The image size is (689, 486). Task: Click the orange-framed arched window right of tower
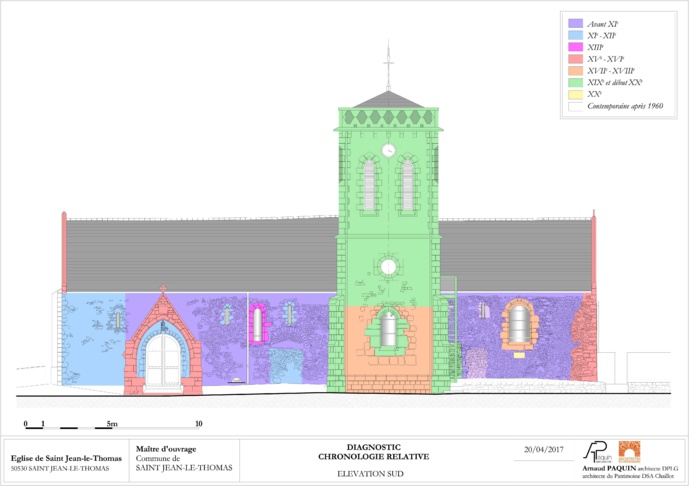(x=518, y=323)
